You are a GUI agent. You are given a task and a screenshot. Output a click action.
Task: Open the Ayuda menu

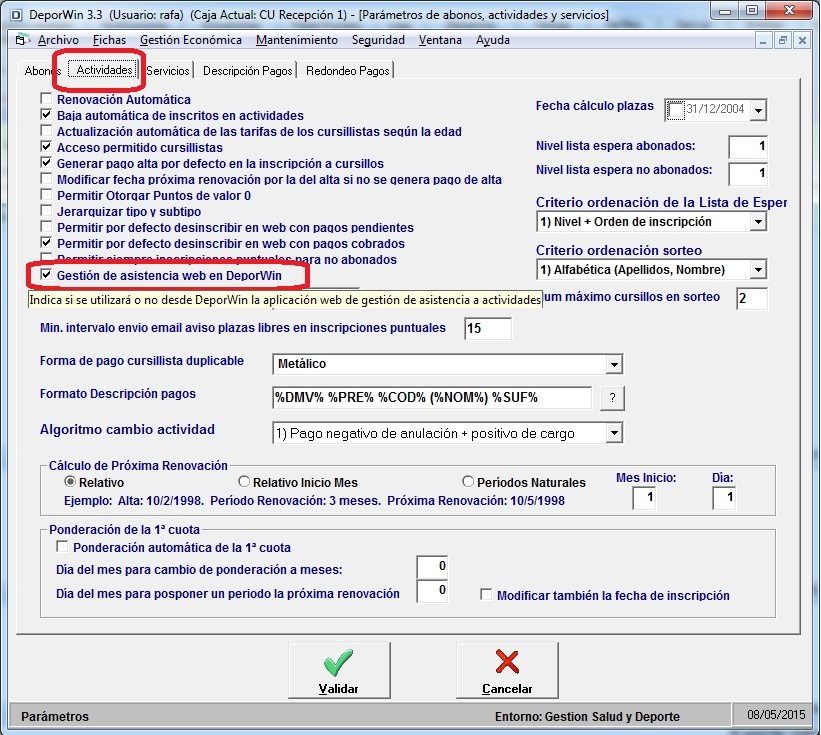pos(492,40)
